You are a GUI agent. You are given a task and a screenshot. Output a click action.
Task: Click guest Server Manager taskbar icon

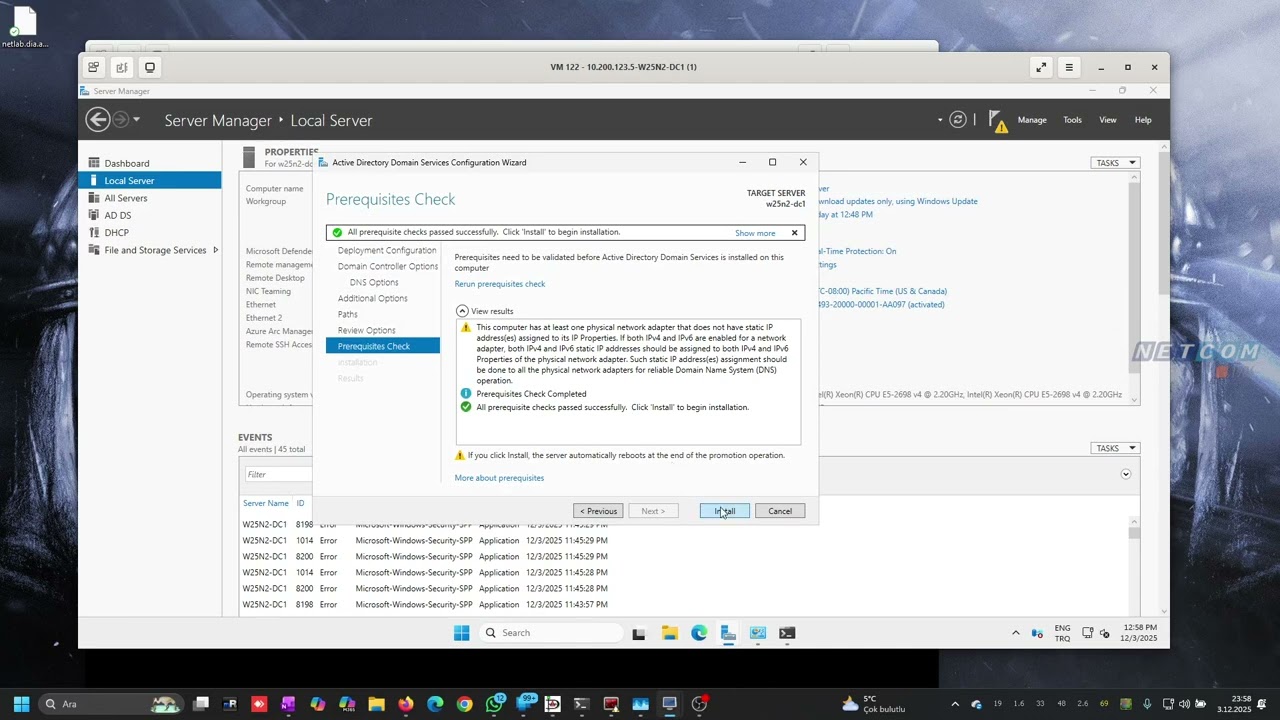[x=728, y=633]
